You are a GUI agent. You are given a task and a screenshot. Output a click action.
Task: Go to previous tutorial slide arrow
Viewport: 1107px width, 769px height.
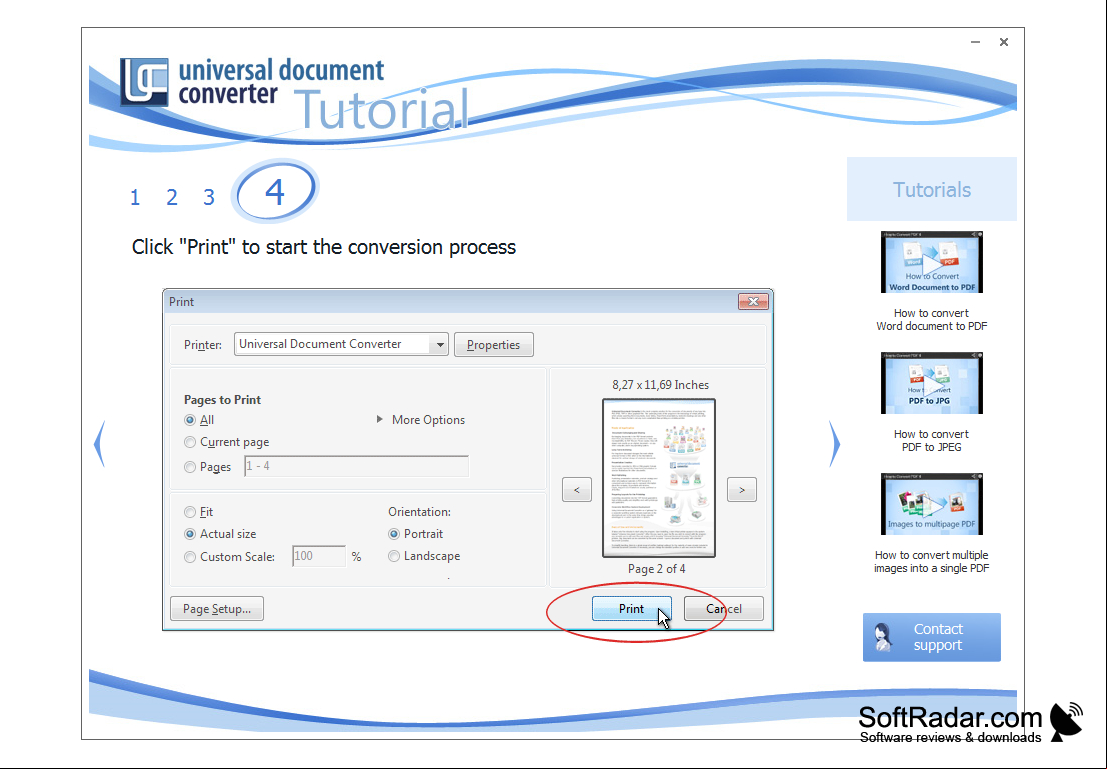coord(100,444)
